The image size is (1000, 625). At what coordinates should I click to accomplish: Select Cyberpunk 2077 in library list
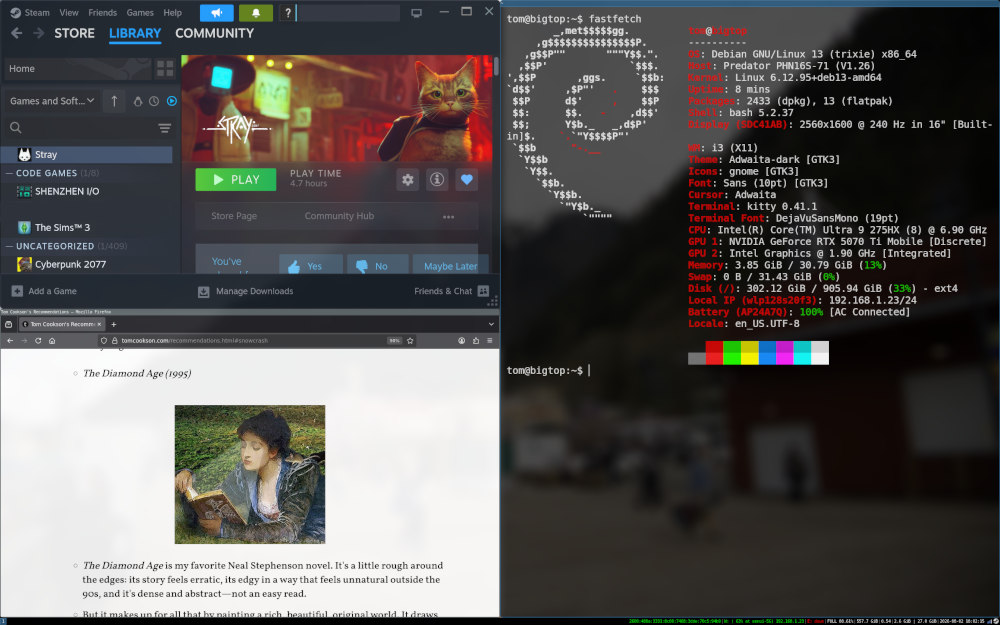click(x=87, y=264)
